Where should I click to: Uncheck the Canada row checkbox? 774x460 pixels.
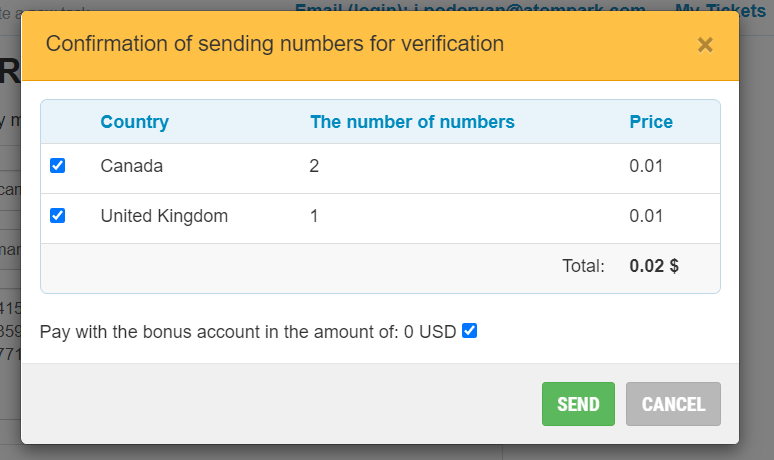coord(58,166)
